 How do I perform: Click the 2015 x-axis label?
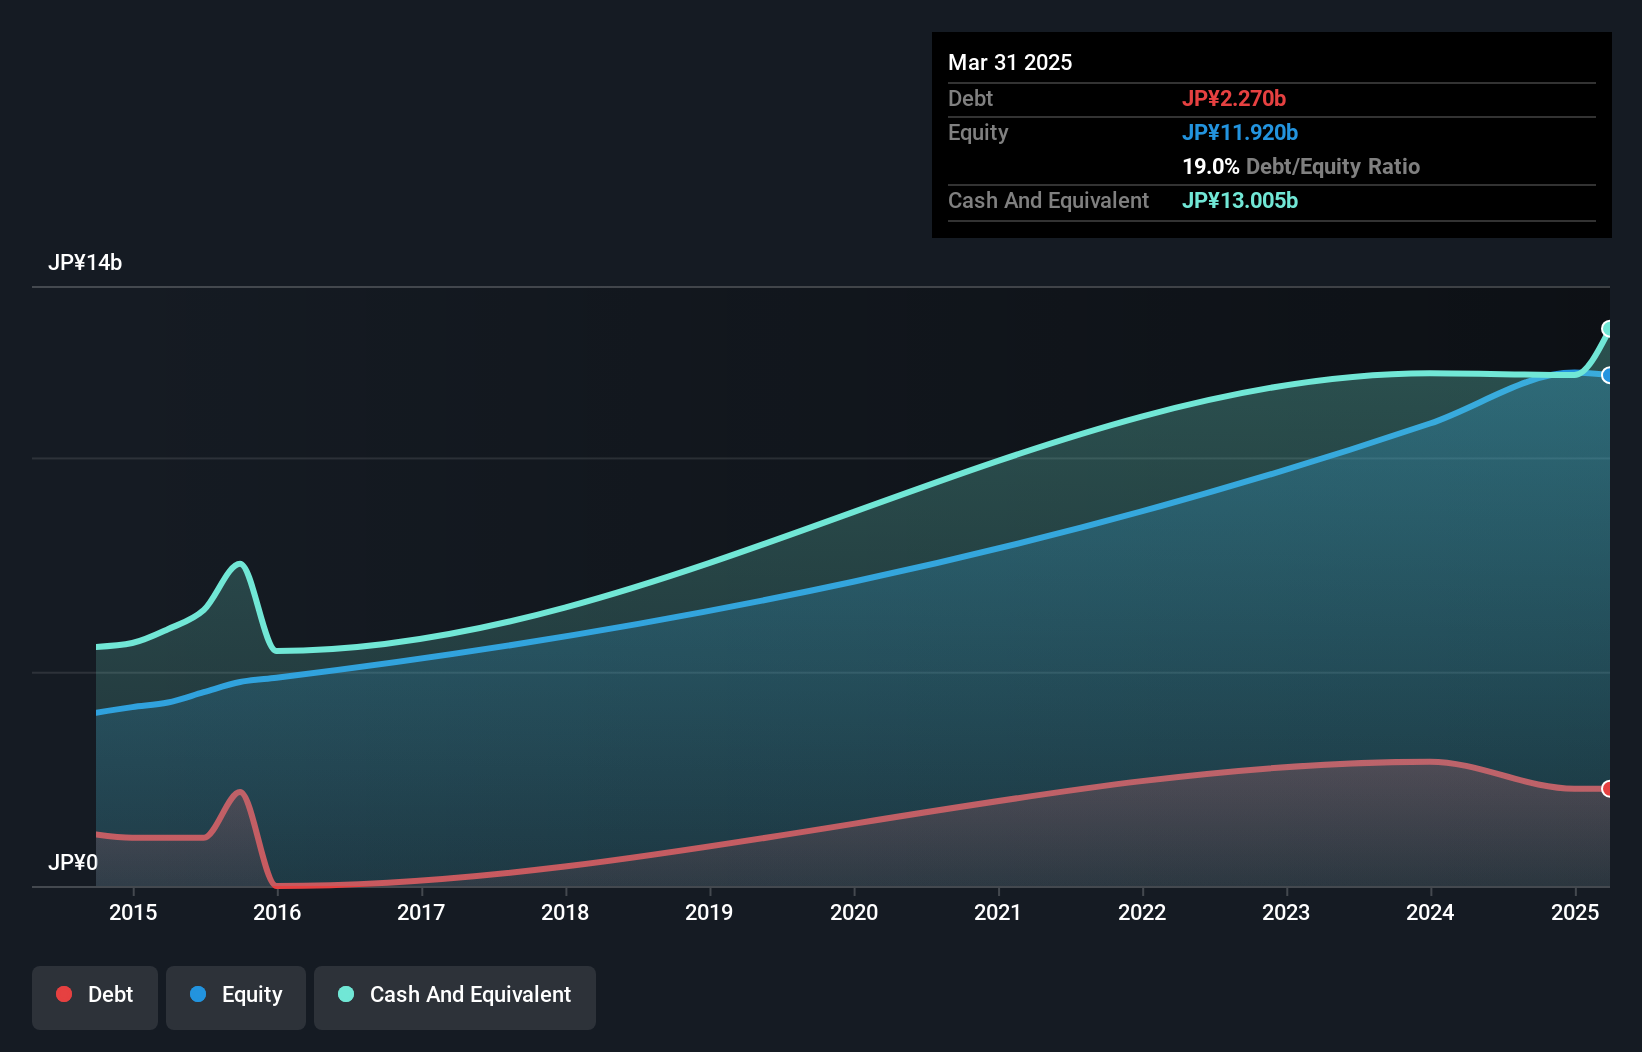pos(133,912)
